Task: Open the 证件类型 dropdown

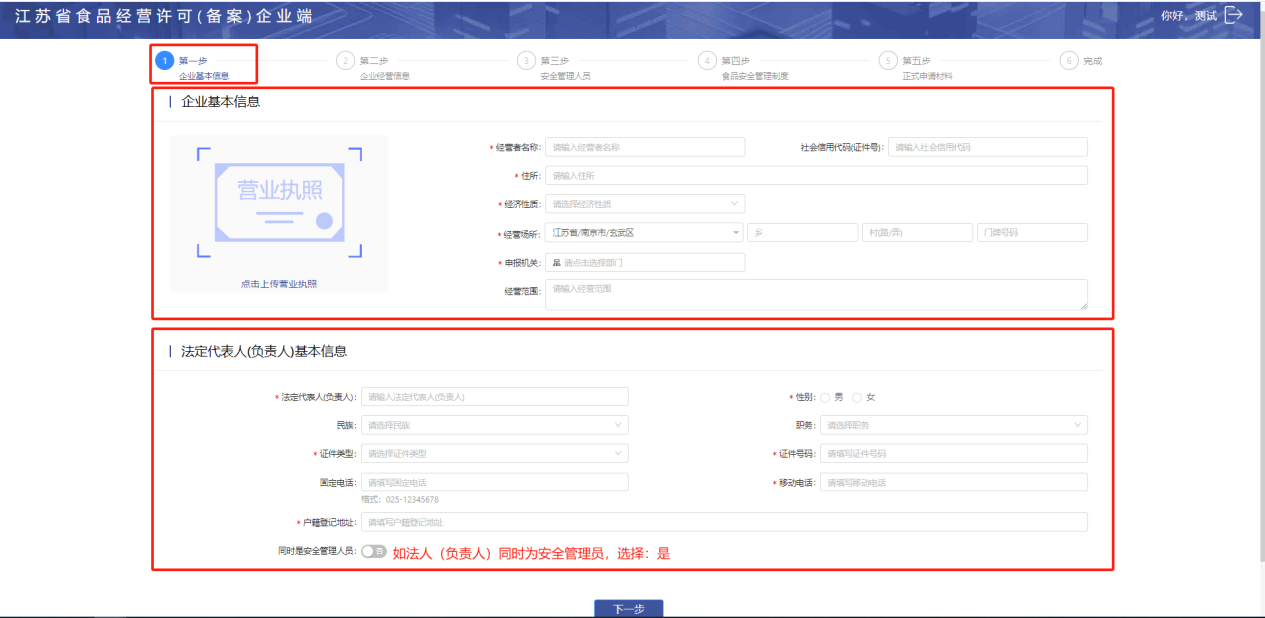Action: [x=494, y=453]
